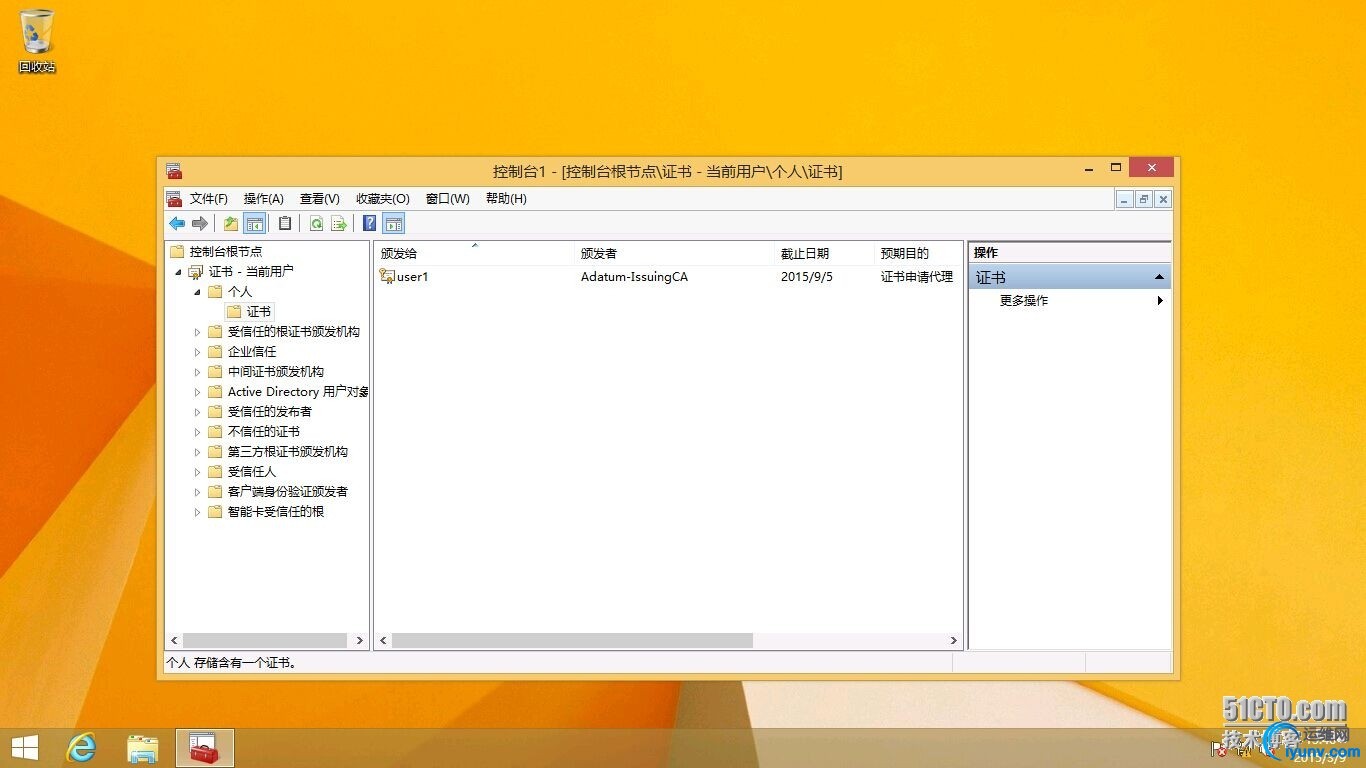Collapse the 证书 section in actions pane
Image resolution: width=1366 pixels, height=768 pixels.
click(1159, 277)
